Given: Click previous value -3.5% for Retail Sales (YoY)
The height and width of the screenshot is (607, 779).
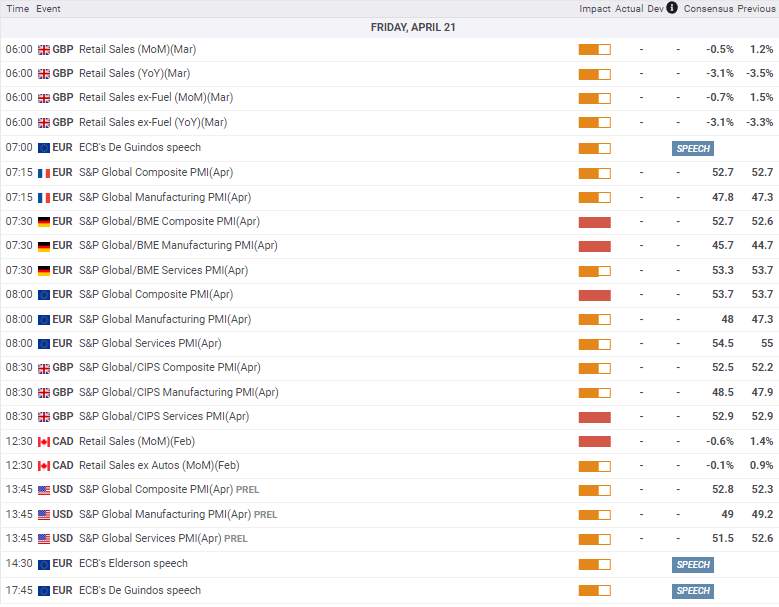Looking at the screenshot, I should click(759, 73).
